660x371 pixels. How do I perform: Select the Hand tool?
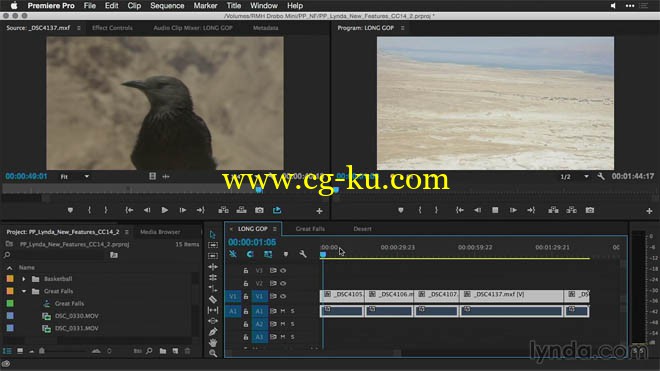pyautogui.click(x=213, y=343)
